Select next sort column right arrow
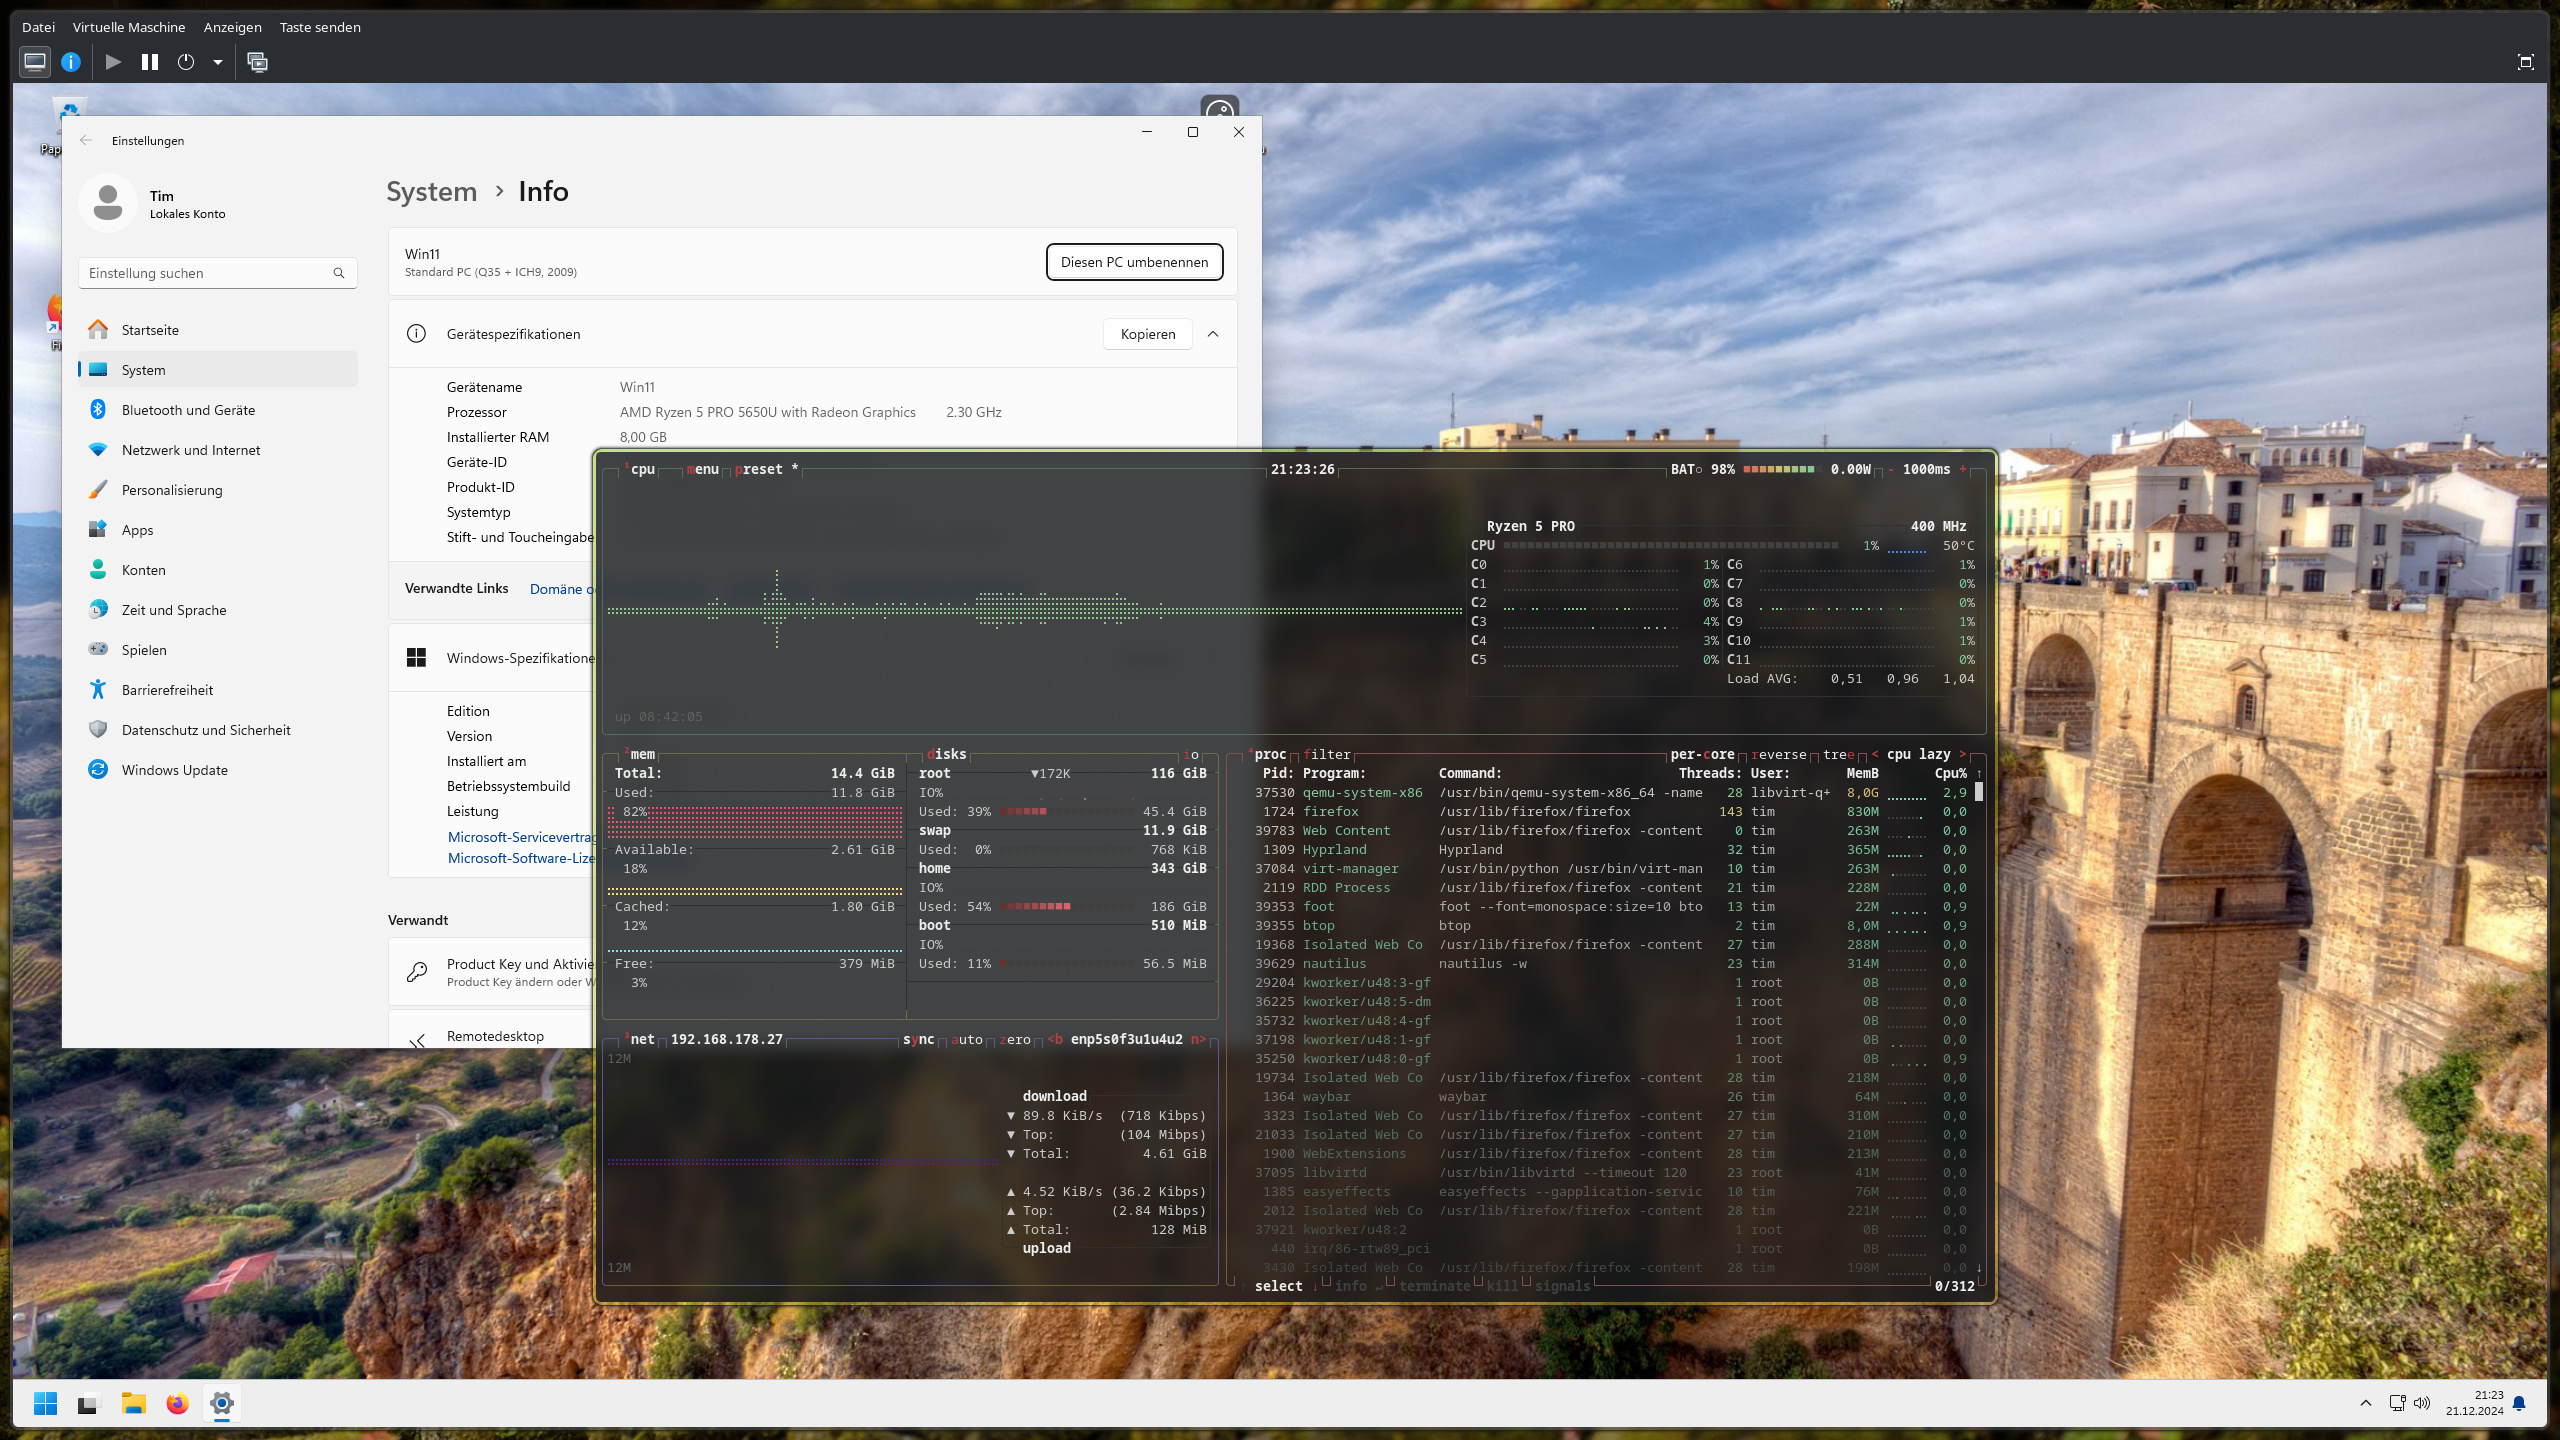Image resolution: width=2560 pixels, height=1440 pixels. tap(1963, 754)
